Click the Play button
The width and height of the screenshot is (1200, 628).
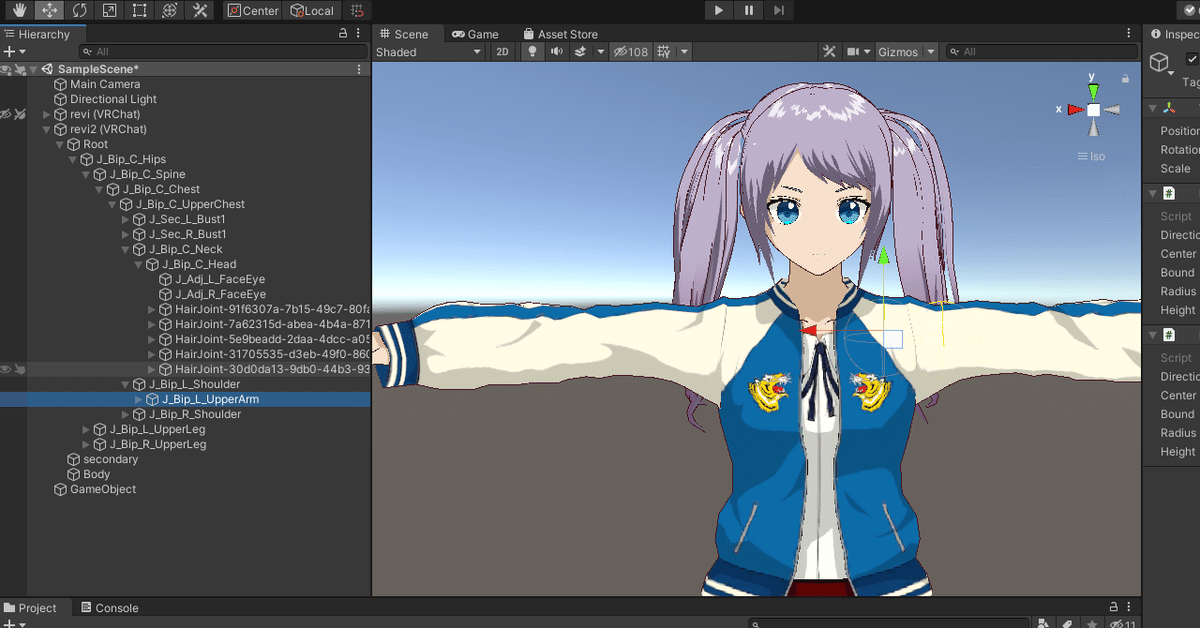pyautogui.click(x=719, y=11)
